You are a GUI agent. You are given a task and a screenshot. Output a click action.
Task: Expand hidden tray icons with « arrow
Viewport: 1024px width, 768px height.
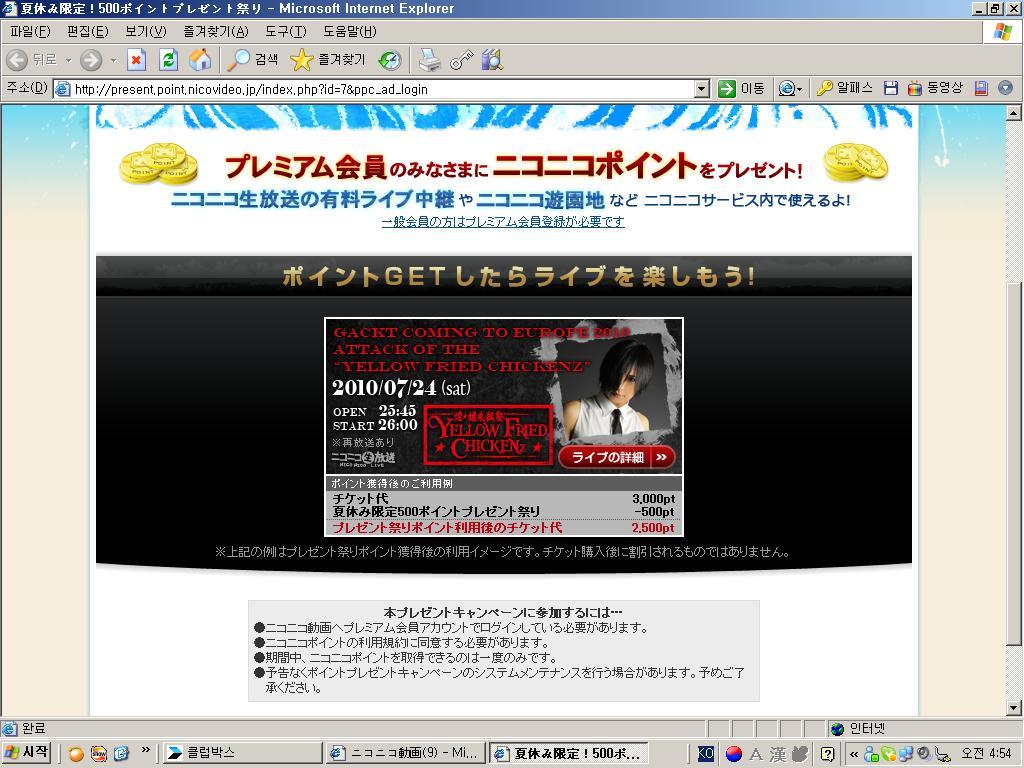(x=854, y=754)
